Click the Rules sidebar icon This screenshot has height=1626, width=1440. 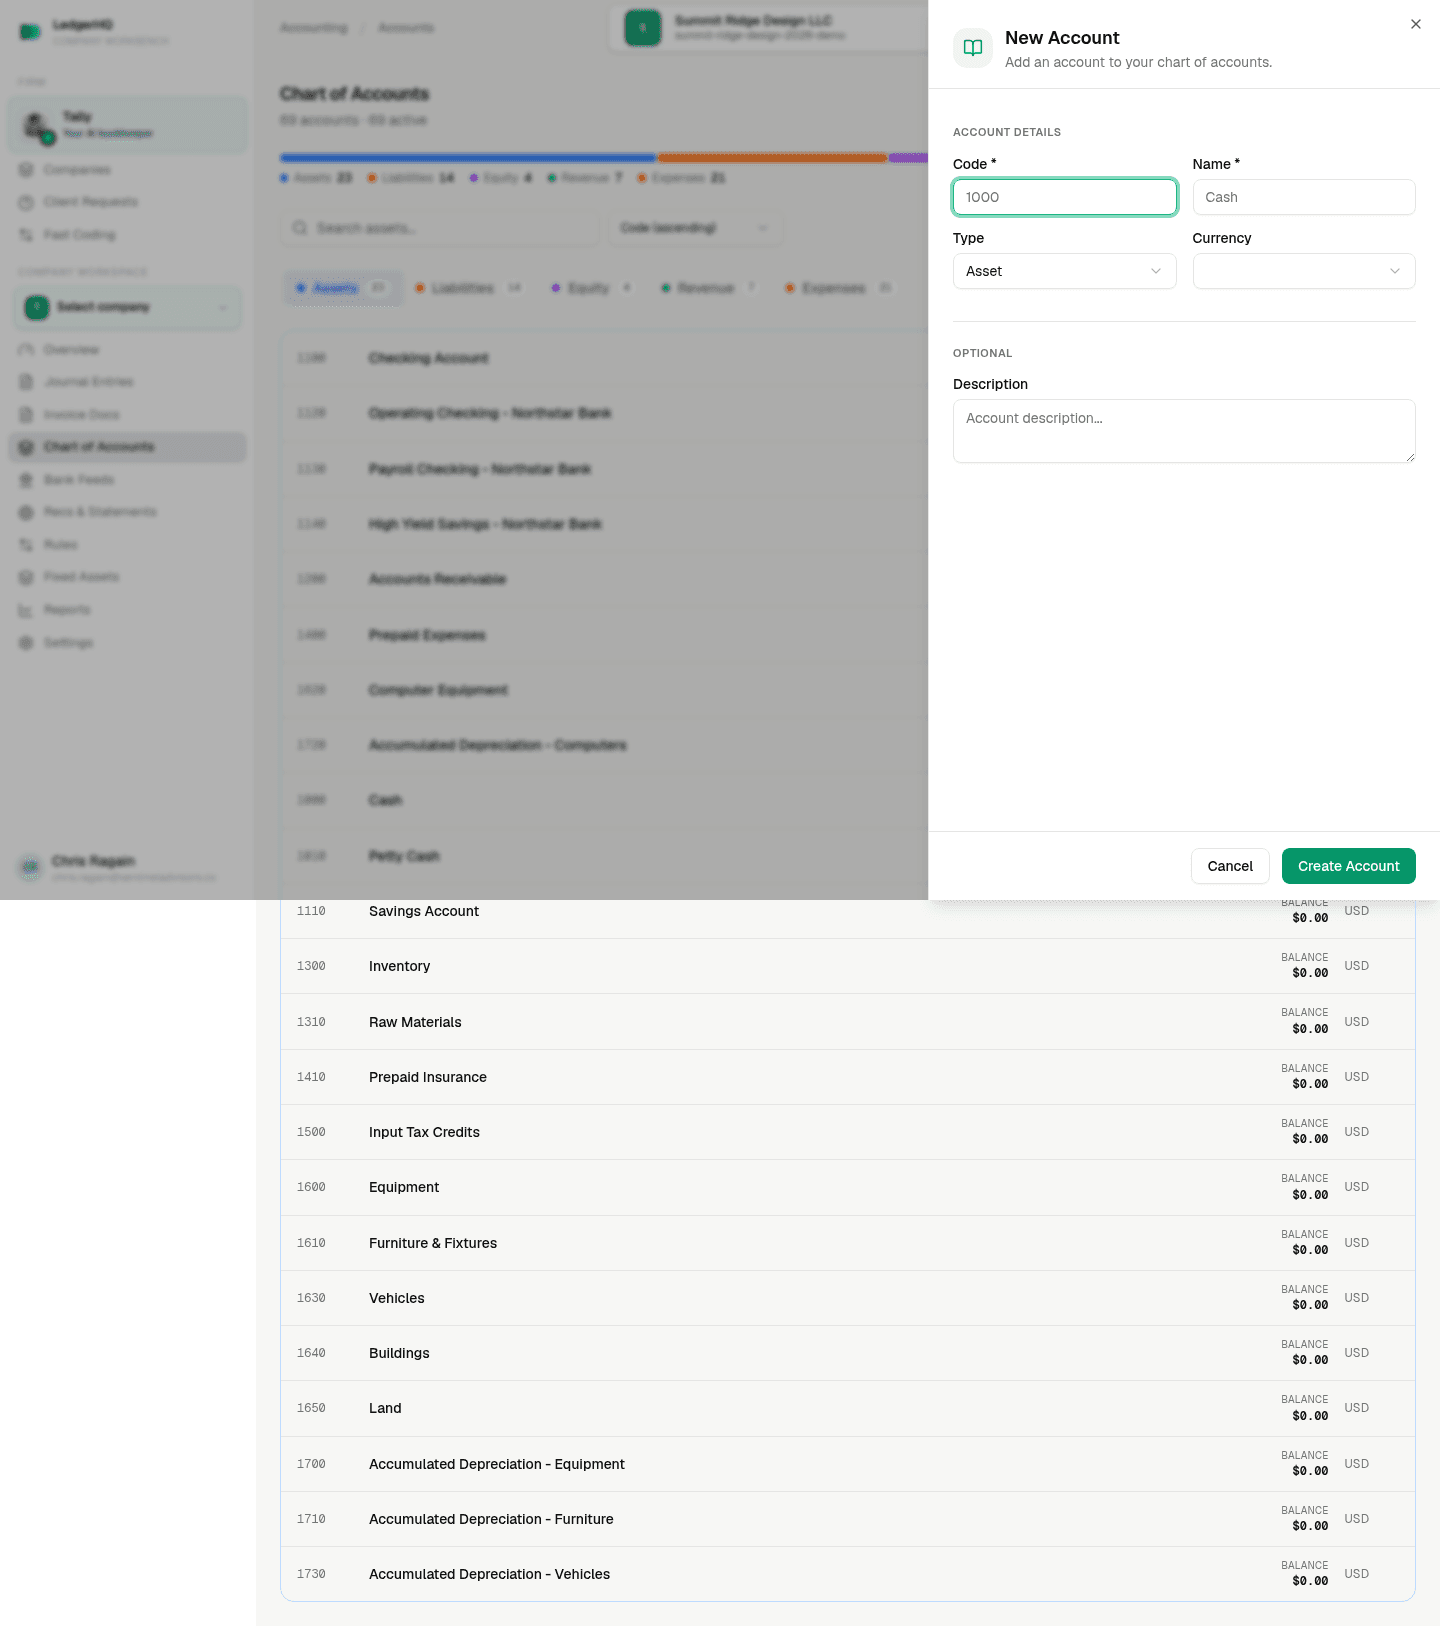point(26,545)
